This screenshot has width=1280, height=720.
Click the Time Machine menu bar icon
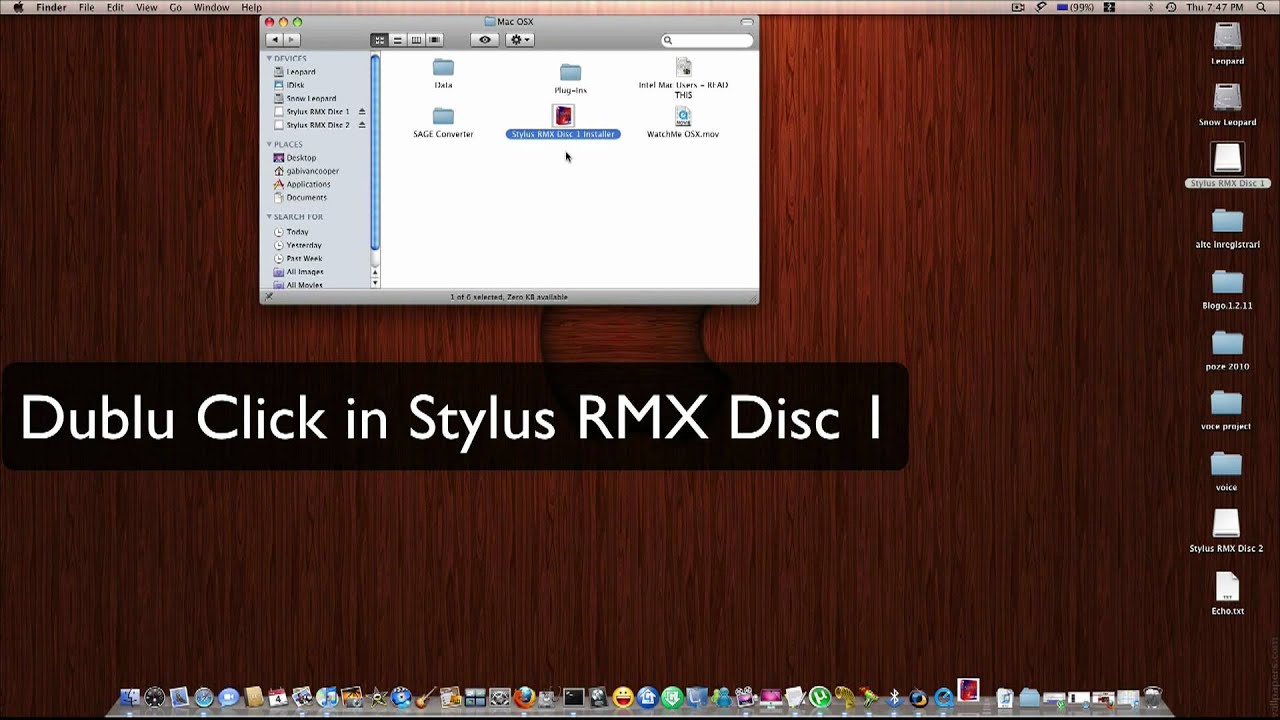point(1170,7)
